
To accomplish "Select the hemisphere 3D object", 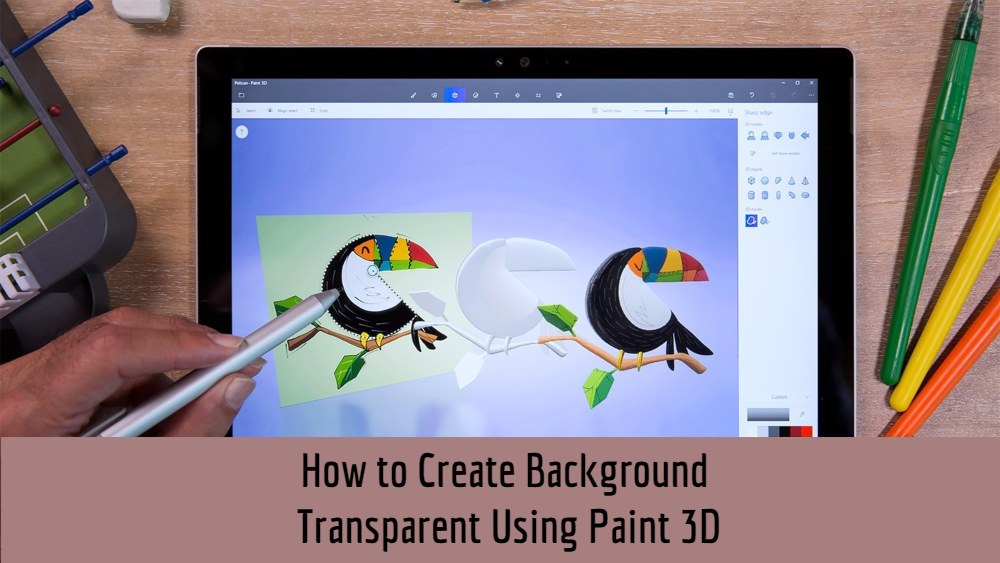I will [x=778, y=181].
